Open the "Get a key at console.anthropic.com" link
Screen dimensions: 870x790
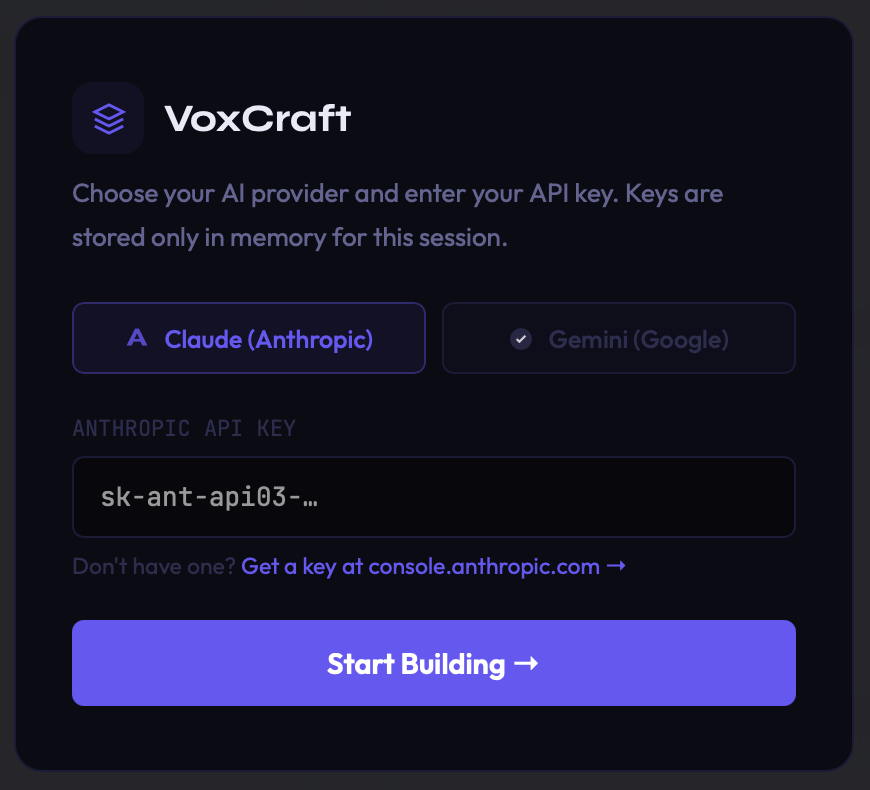pyautogui.click(x=420, y=566)
